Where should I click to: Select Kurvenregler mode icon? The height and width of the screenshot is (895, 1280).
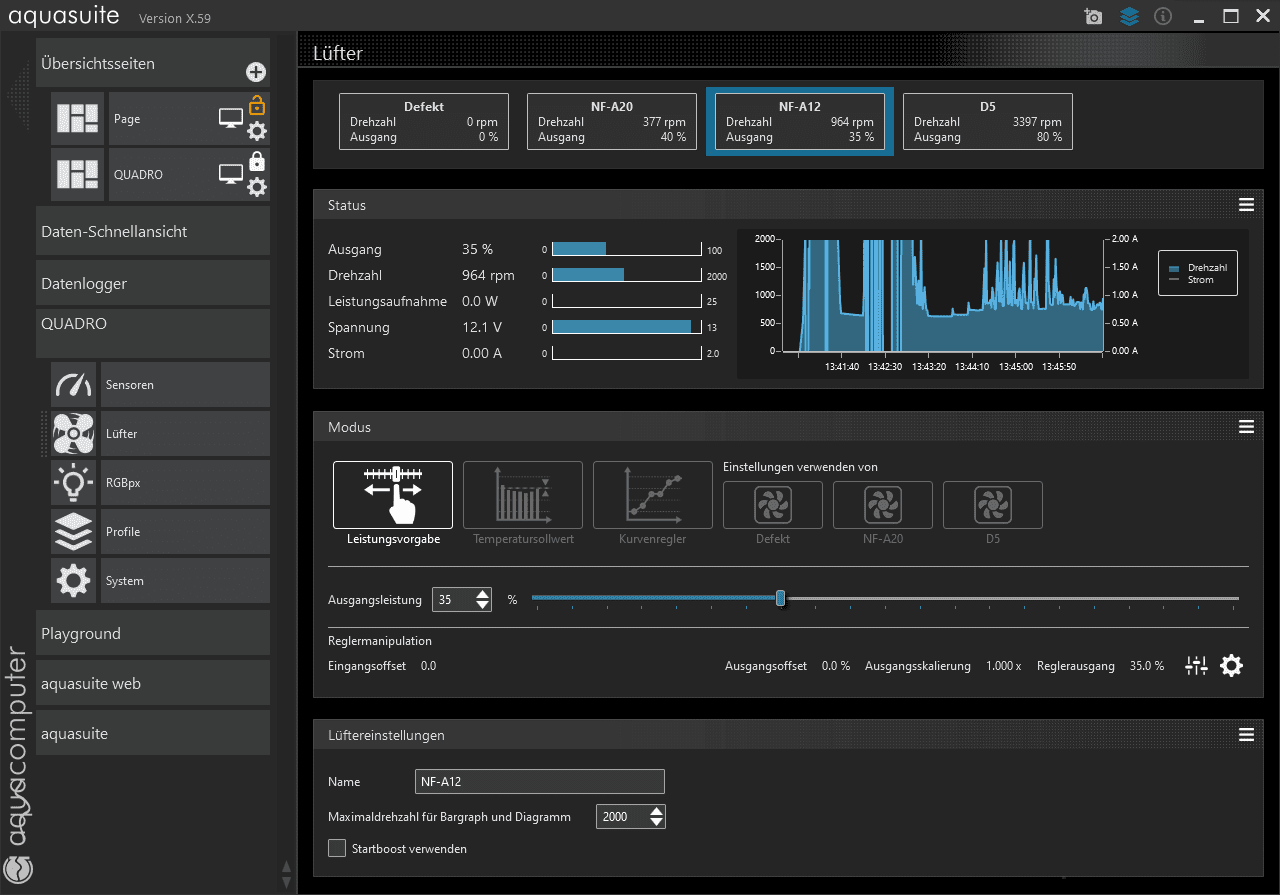click(653, 495)
